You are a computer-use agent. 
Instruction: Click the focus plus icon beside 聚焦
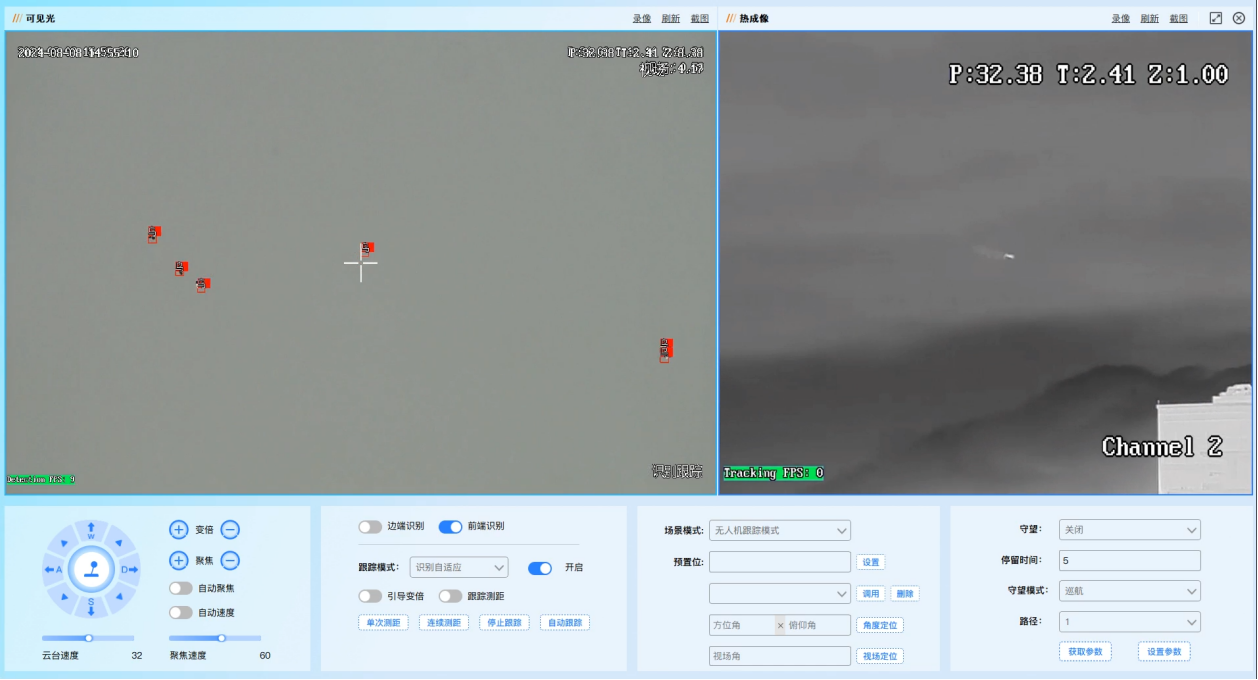178,561
